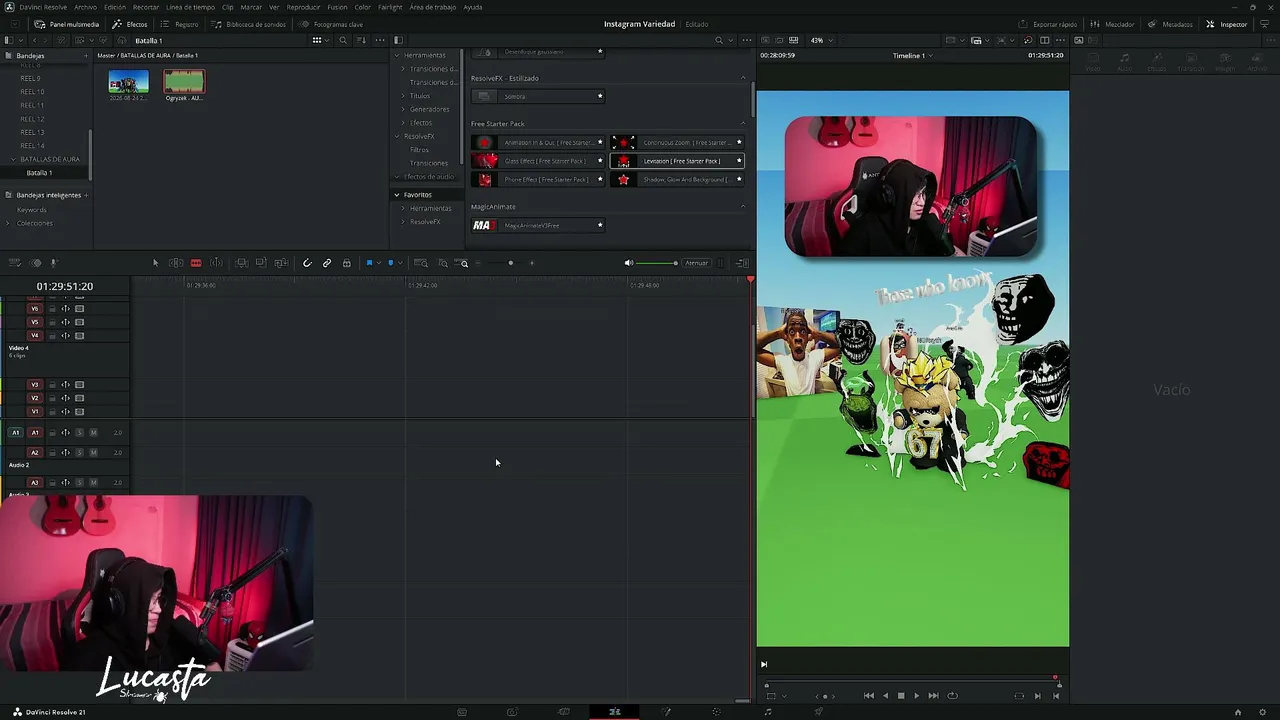Screen dimensions: 1280x720
Task: Click Exportar rápido button
Action: [x=1048, y=24]
